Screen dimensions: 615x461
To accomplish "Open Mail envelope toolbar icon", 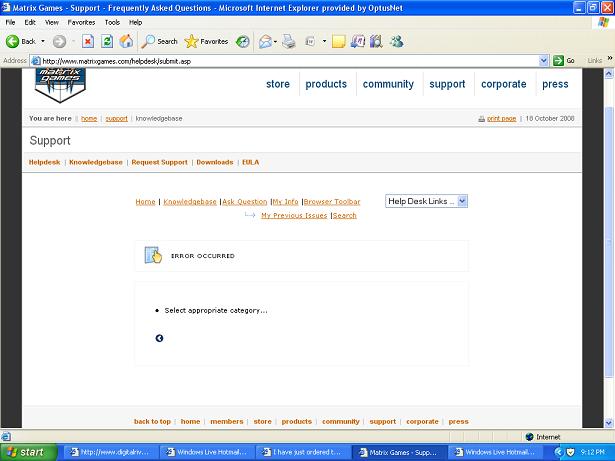I will (266, 41).
